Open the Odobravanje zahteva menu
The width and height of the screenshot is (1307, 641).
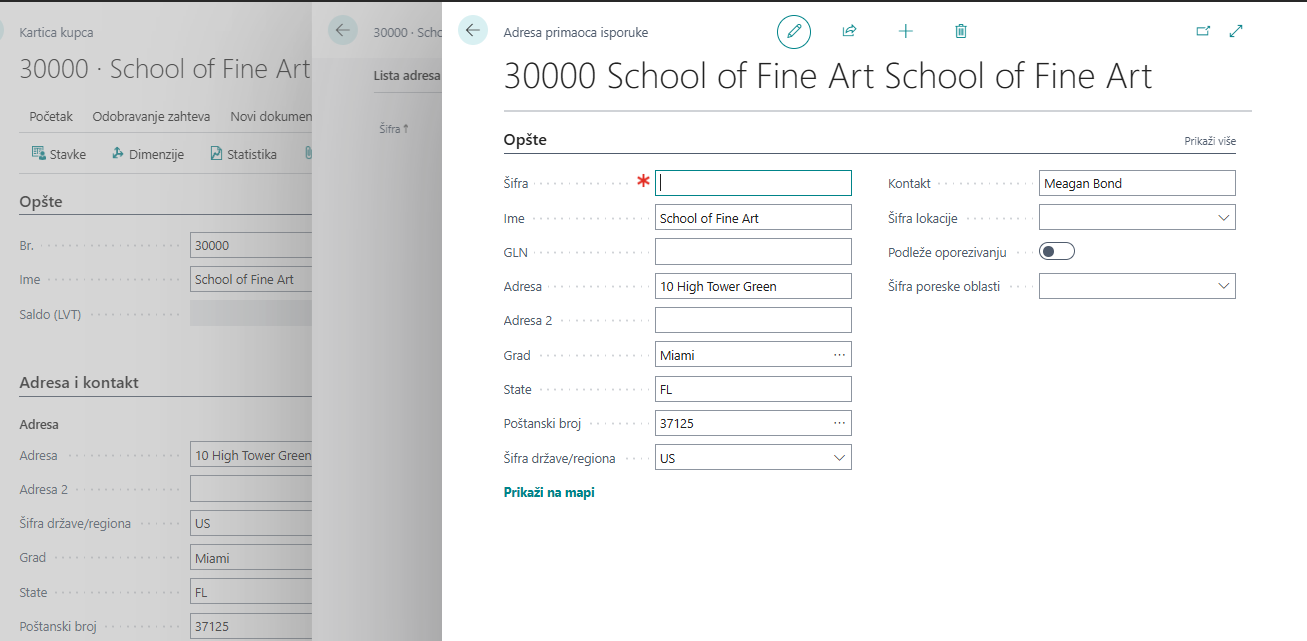point(151,117)
